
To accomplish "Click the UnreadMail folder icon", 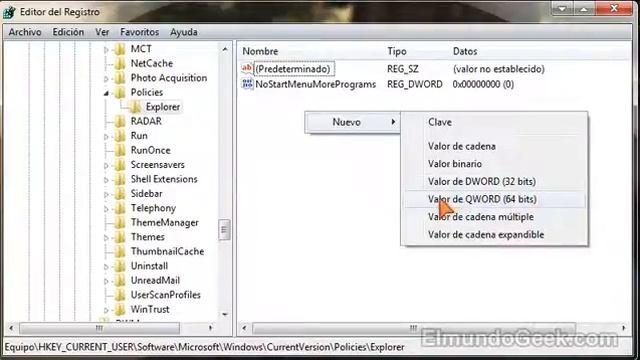I will tap(120, 280).
